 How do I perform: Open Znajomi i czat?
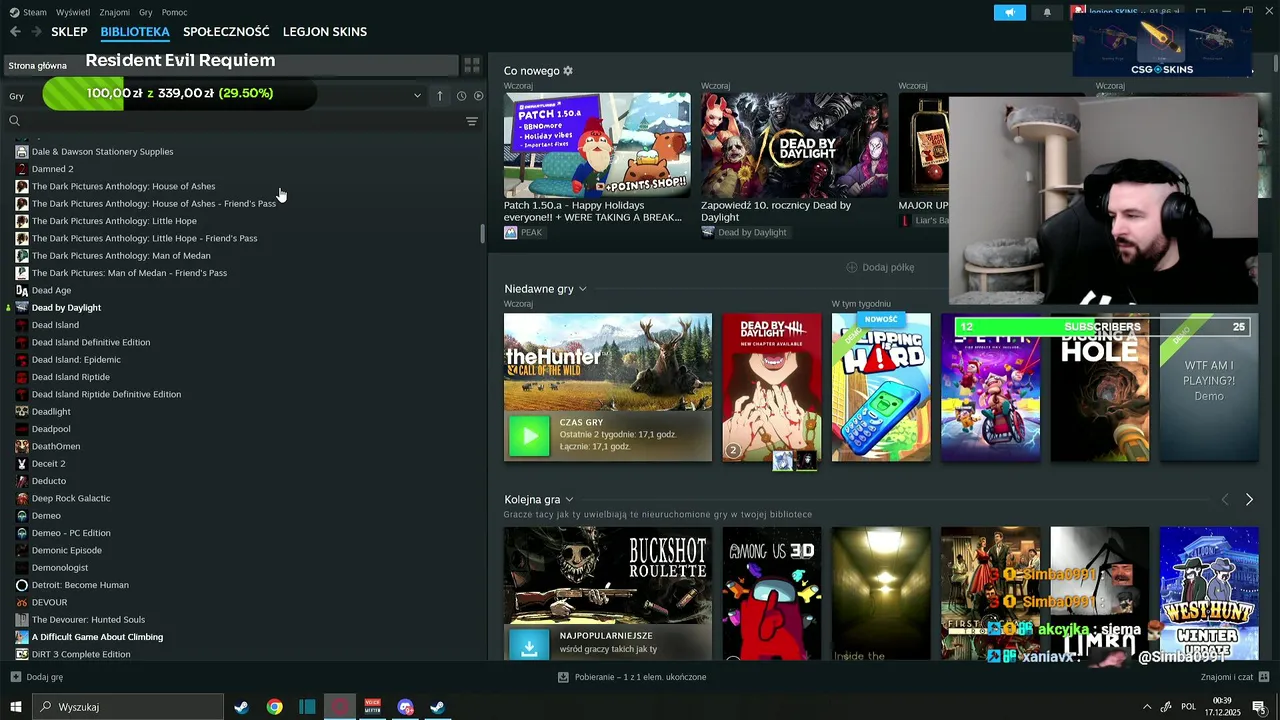tap(1227, 677)
